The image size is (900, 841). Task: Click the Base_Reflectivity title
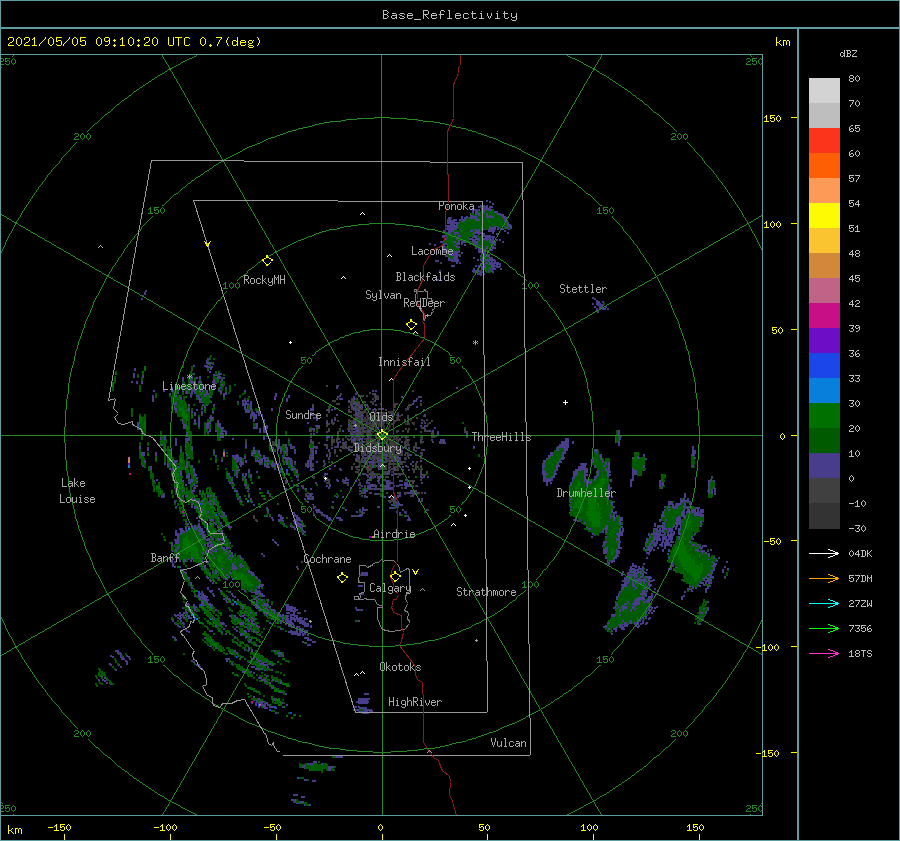(x=450, y=15)
